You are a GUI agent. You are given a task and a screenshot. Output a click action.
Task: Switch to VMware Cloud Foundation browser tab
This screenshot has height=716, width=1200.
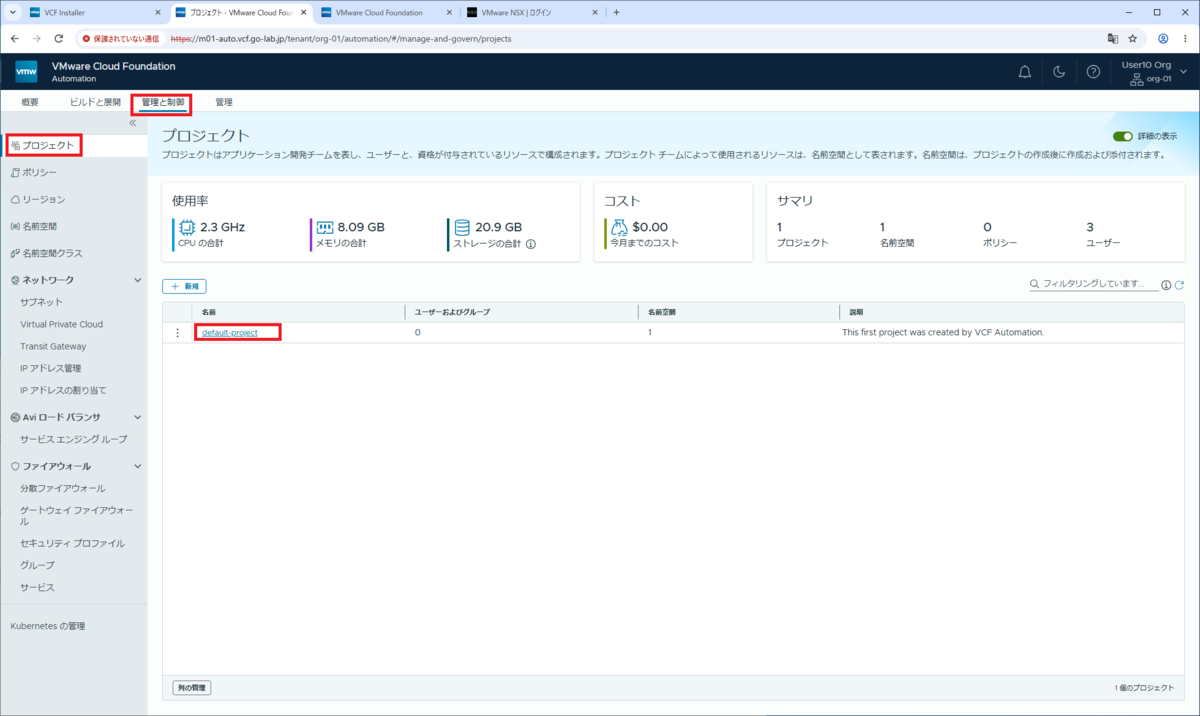(388, 13)
